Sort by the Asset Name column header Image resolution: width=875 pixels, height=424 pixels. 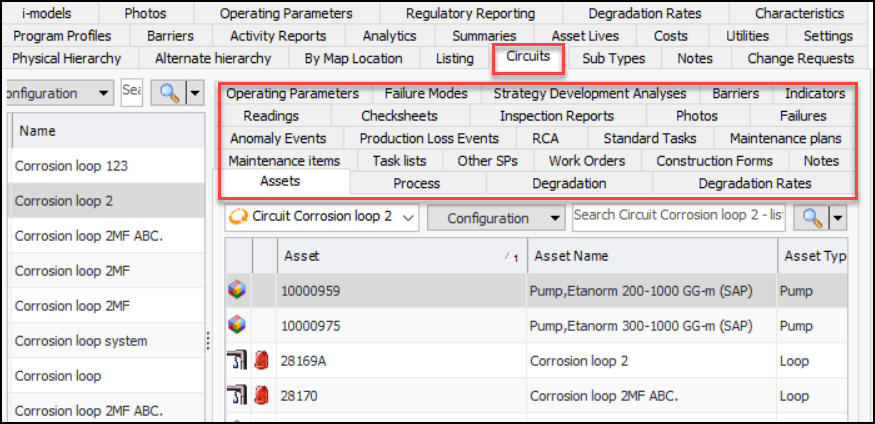pos(650,256)
